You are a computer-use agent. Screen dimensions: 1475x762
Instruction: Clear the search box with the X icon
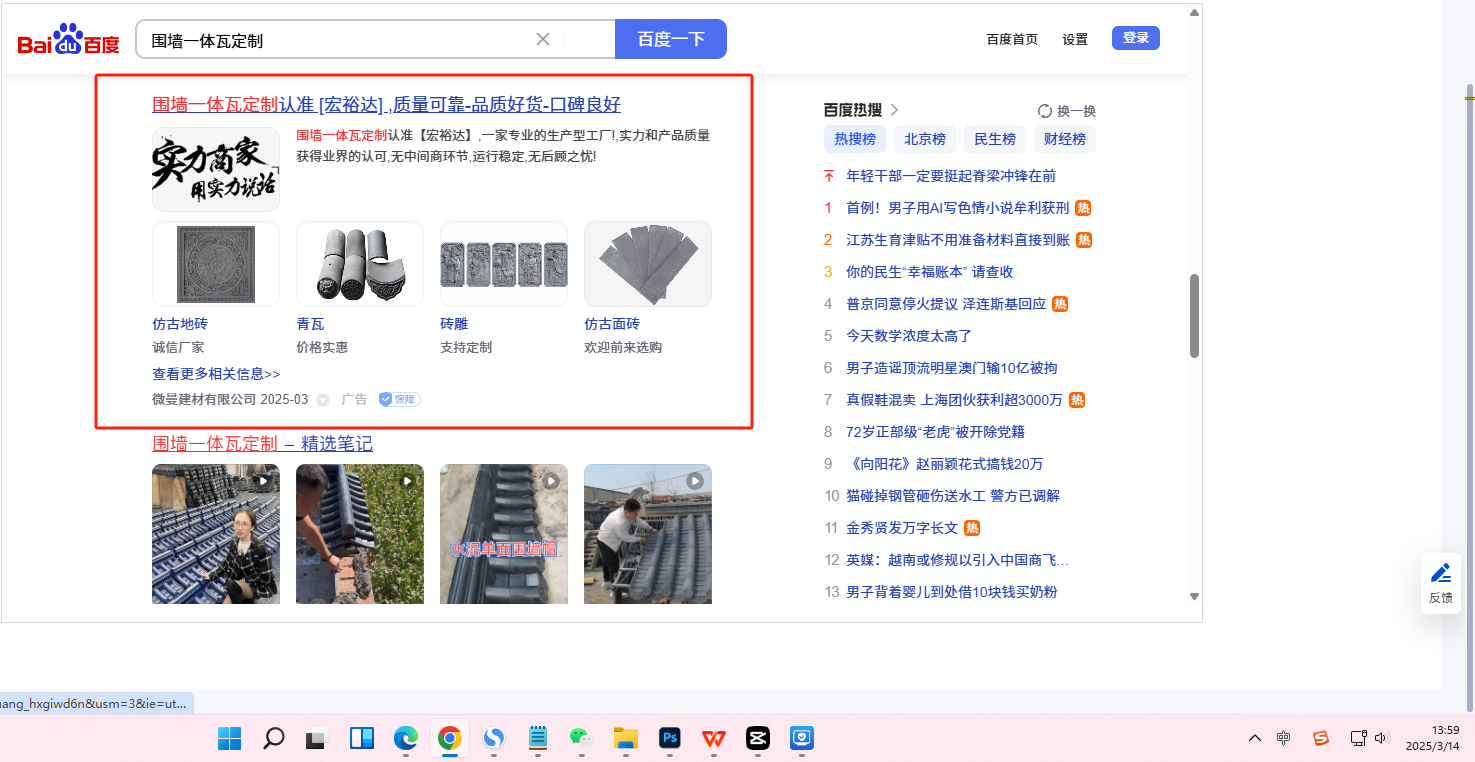click(x=543, y=40)
